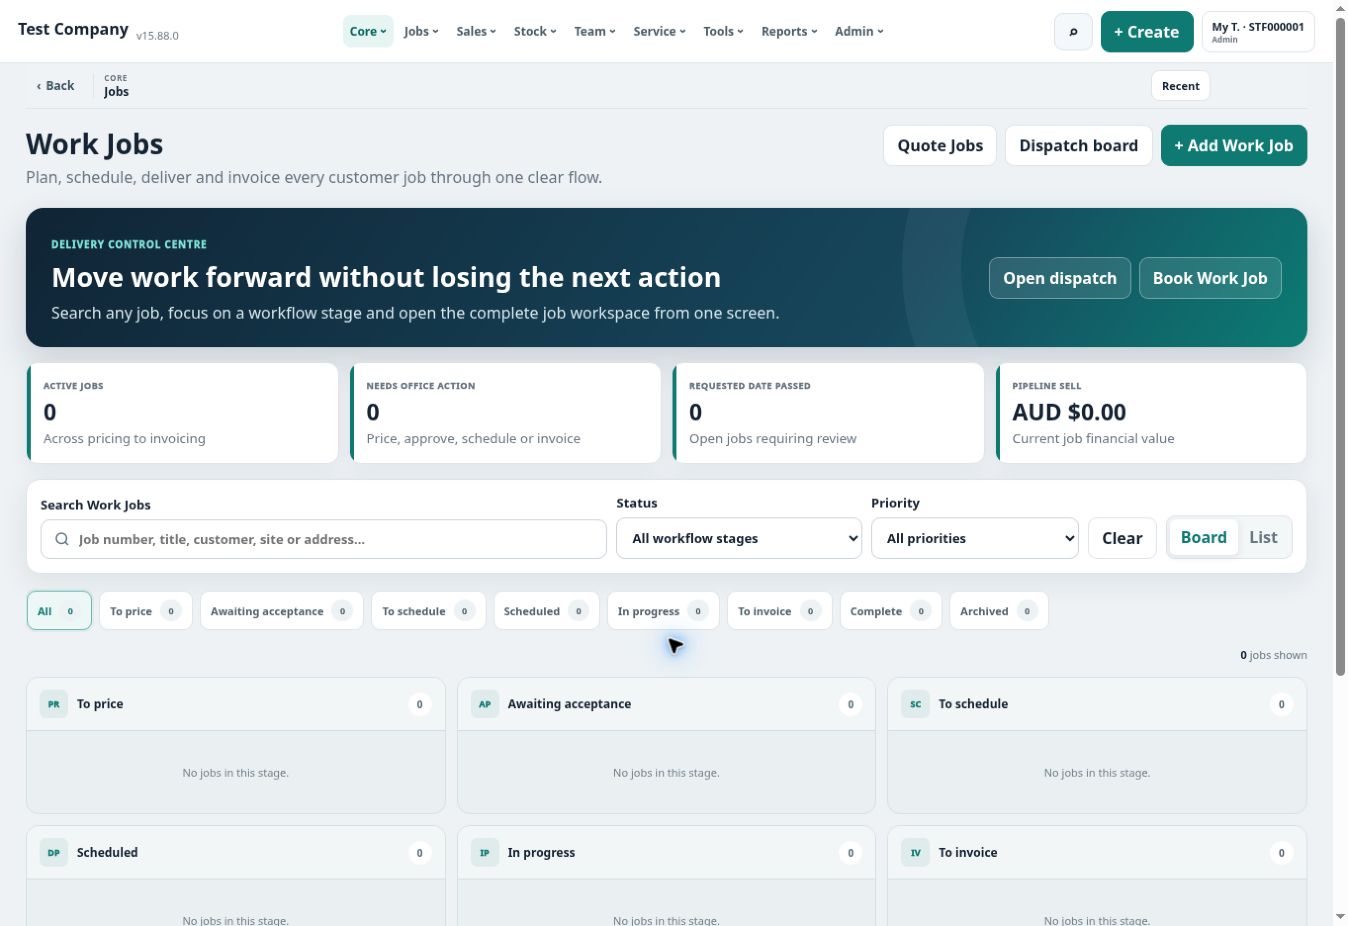The height and width of the screenshot is (926, 1348).
Task: Filter by Awaiting acceptance stage chip
Action: click(x=281, y=611)
